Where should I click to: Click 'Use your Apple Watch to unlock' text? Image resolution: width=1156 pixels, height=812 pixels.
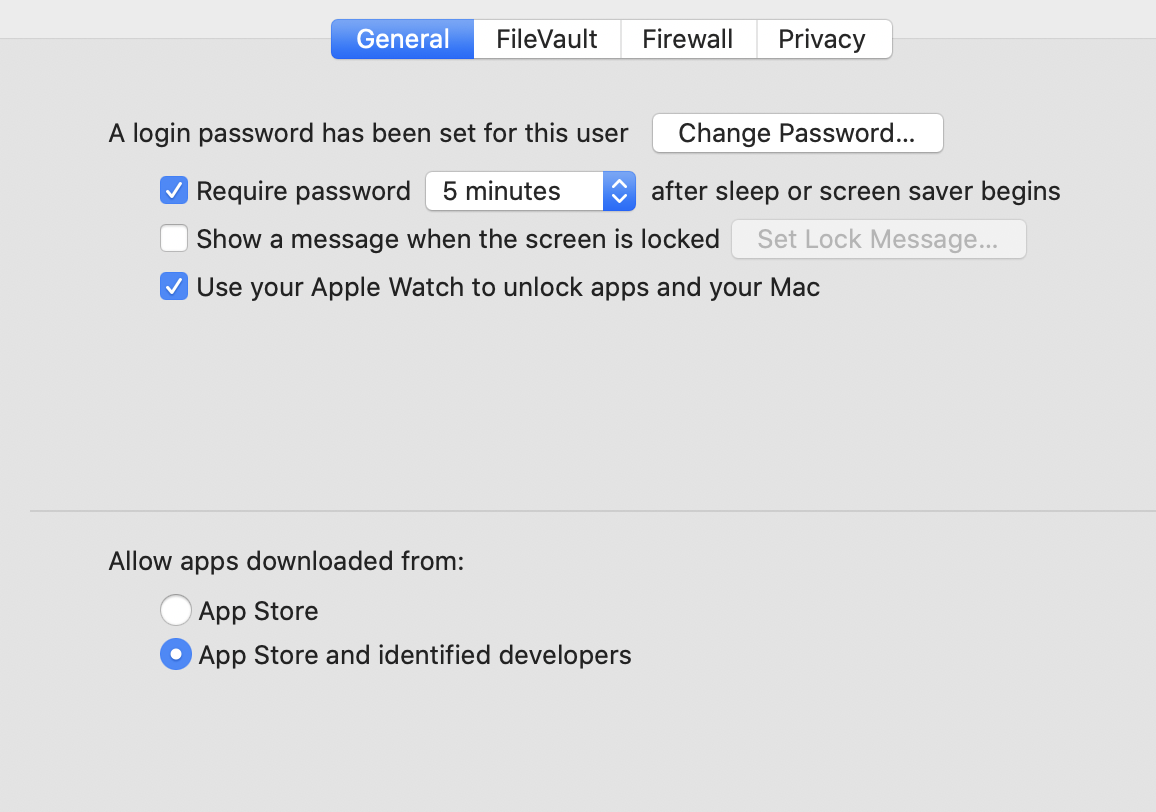tap(508, 287)
